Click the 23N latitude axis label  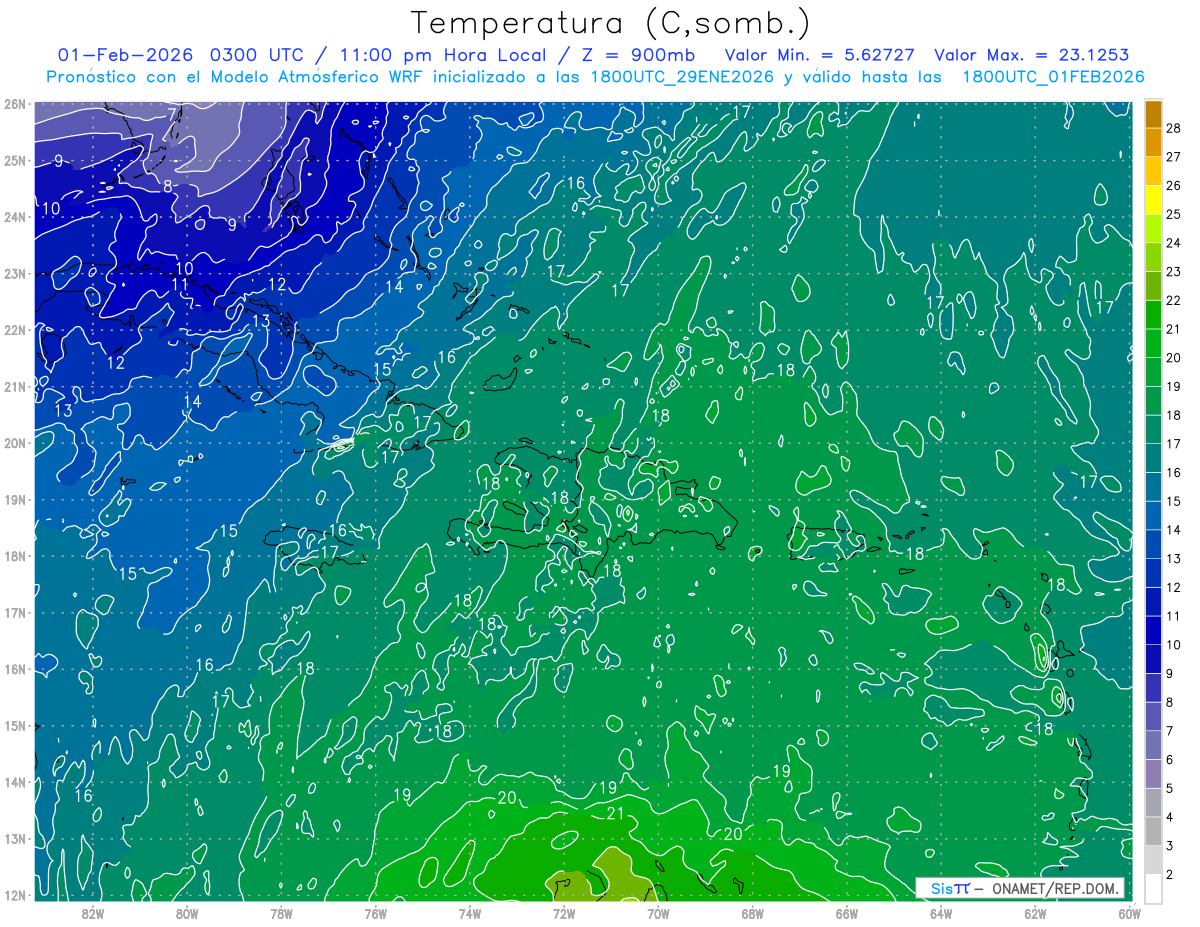14,274
